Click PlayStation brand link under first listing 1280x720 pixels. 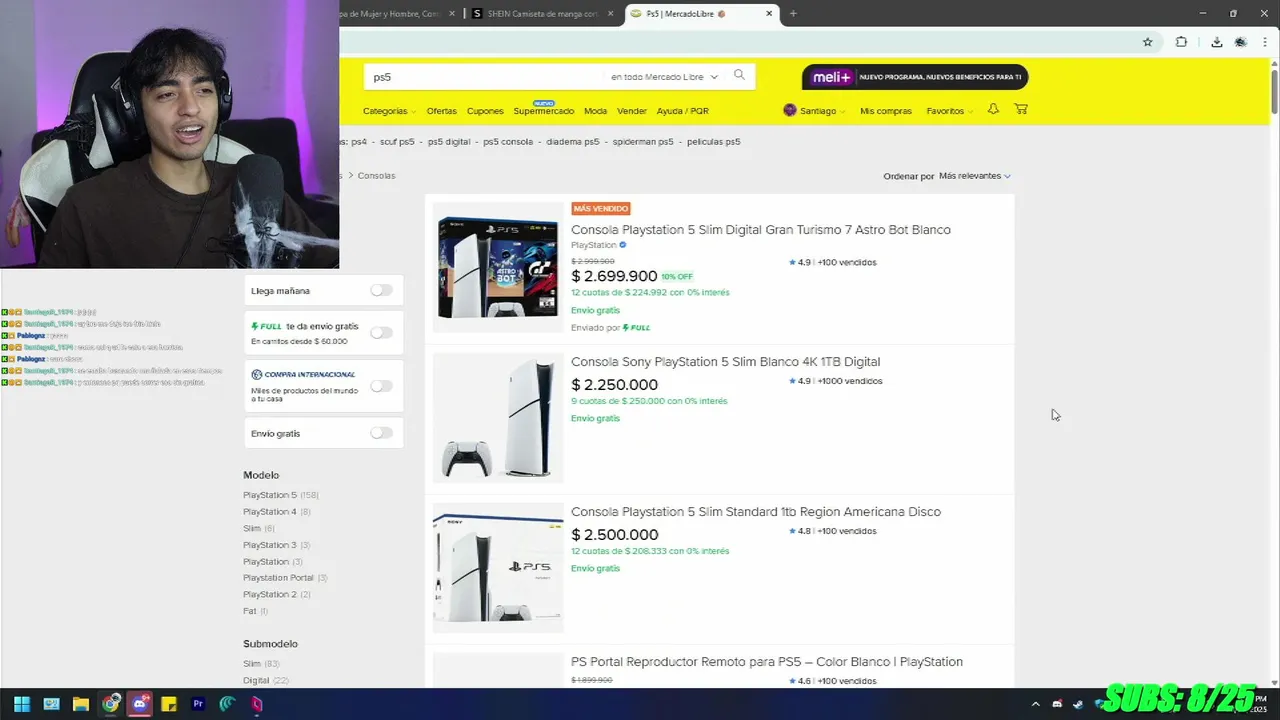[594, 245]
